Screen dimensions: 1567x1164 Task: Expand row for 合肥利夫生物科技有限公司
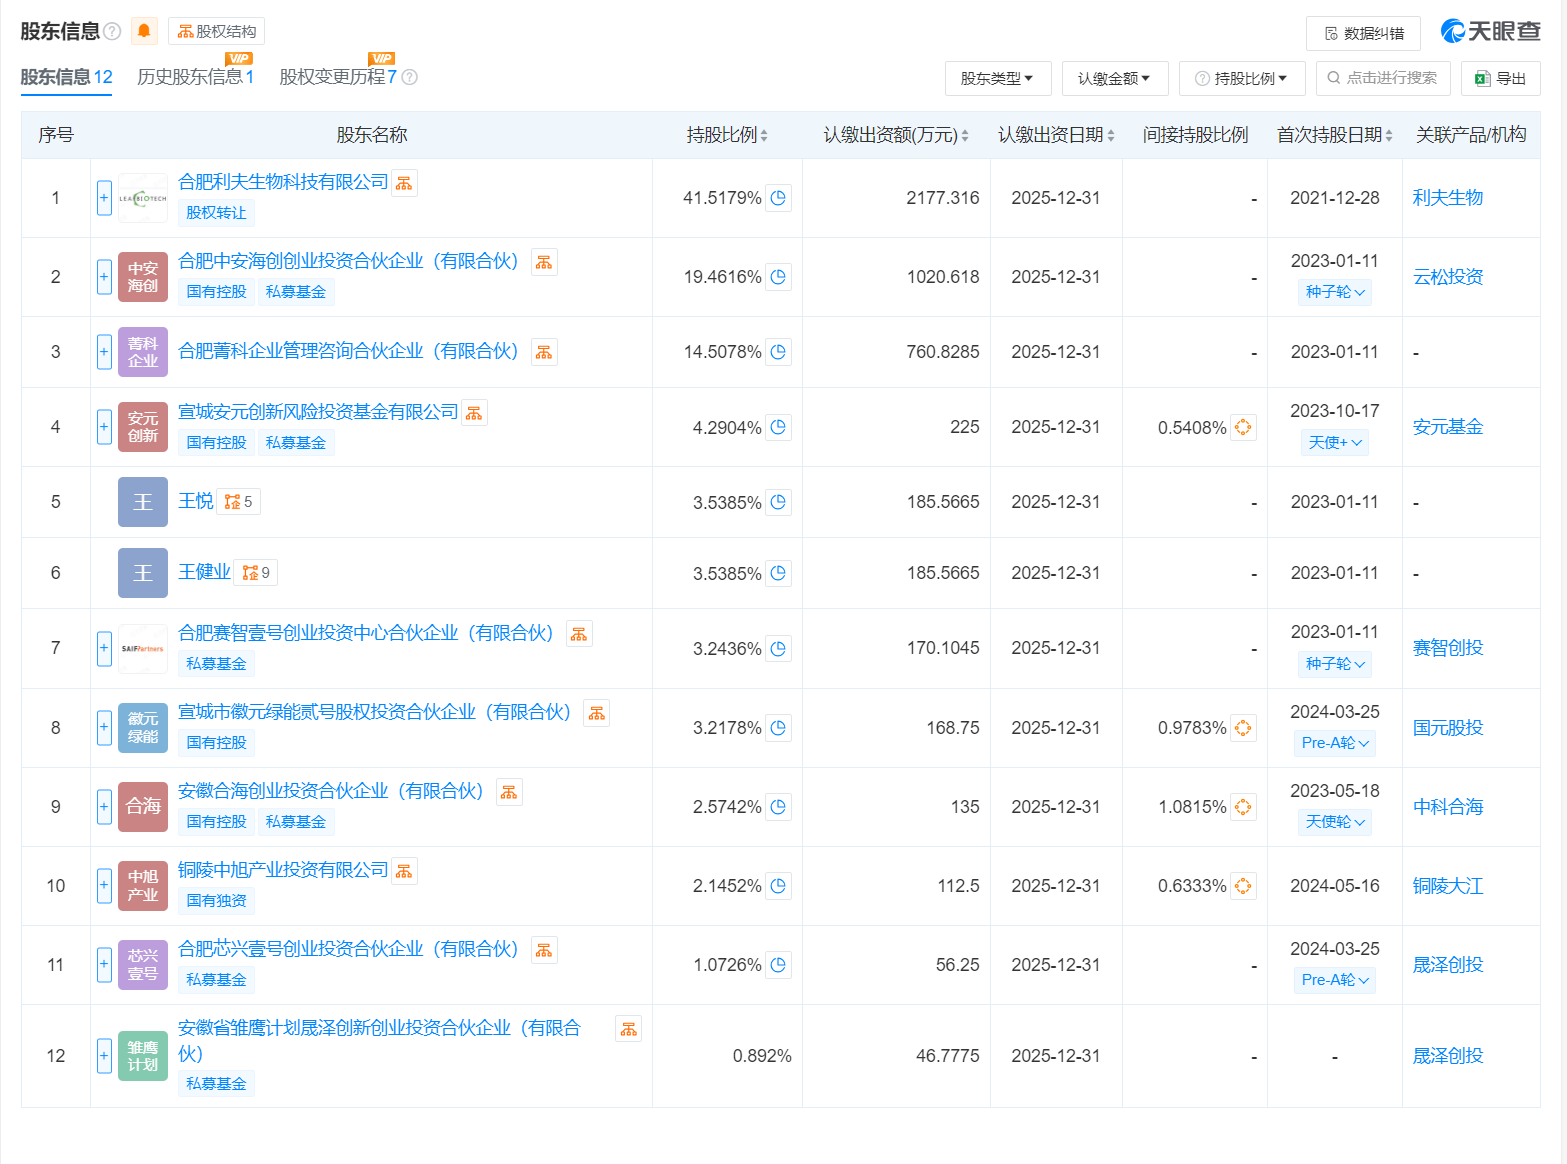point(104,198)
